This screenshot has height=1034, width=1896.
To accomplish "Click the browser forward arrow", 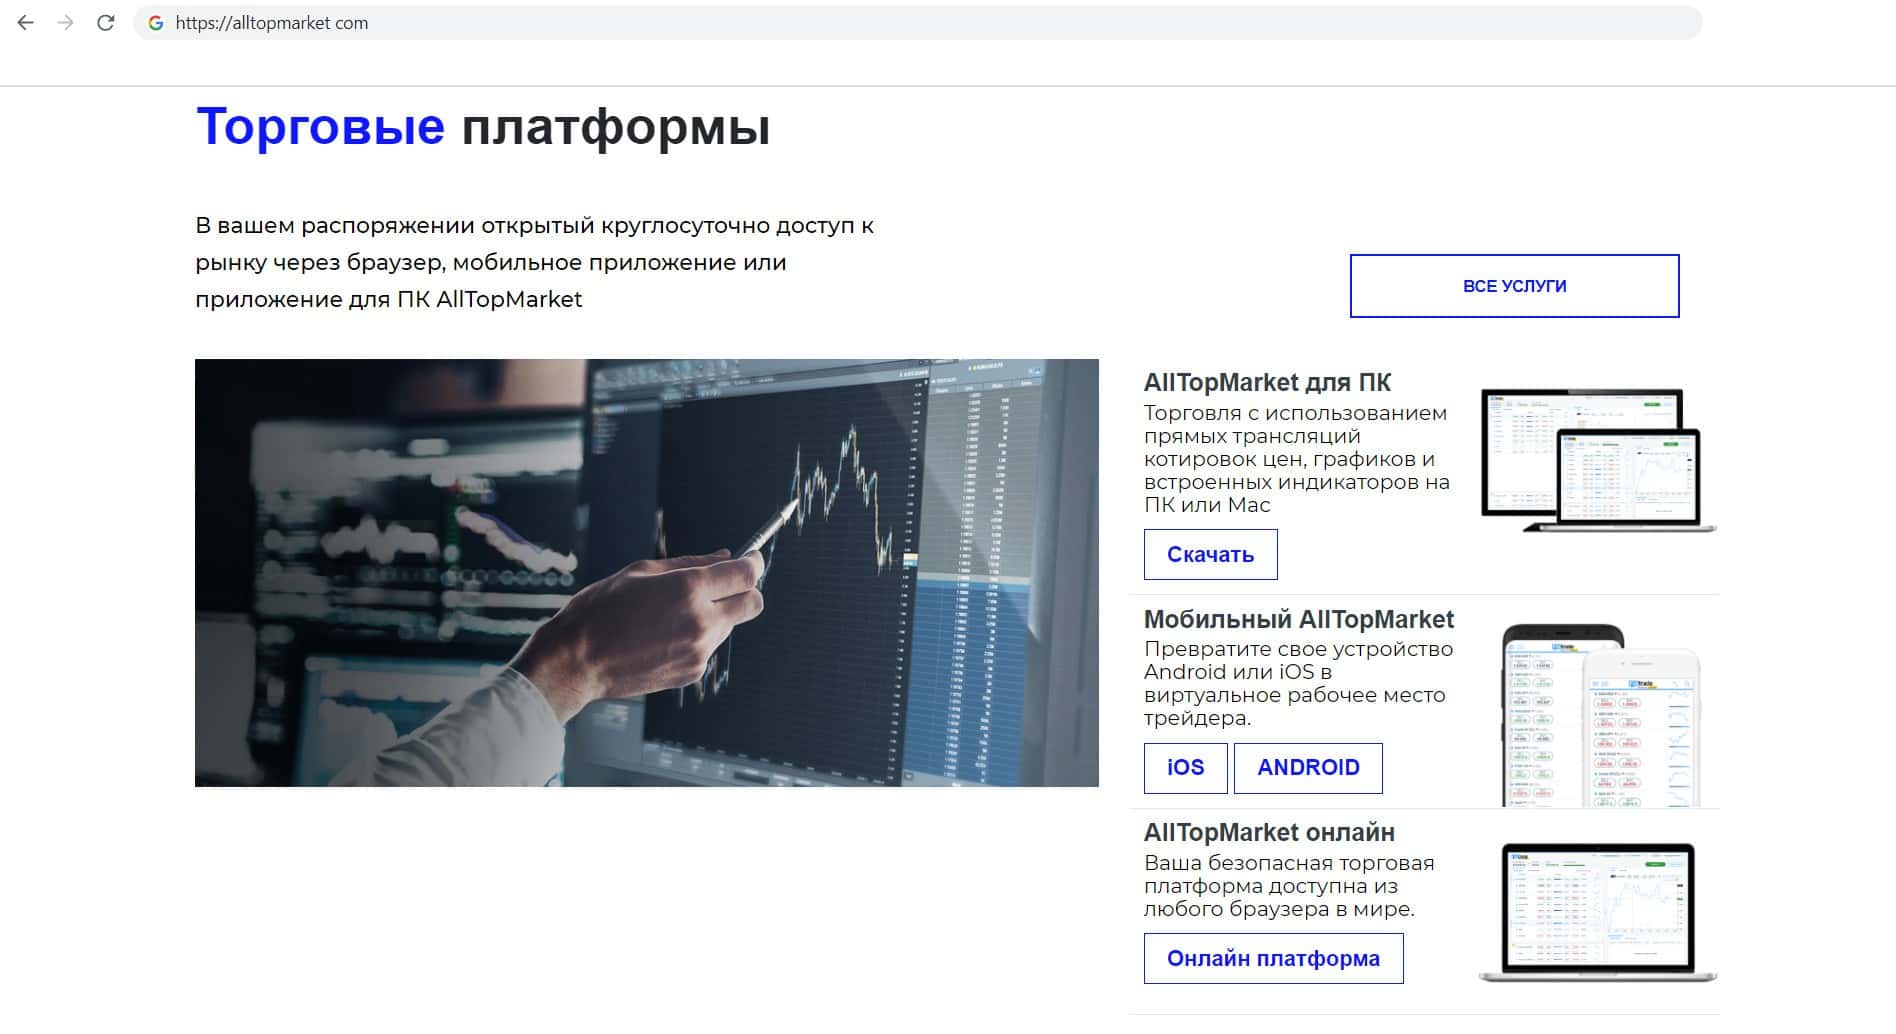I will pos(66,23).
